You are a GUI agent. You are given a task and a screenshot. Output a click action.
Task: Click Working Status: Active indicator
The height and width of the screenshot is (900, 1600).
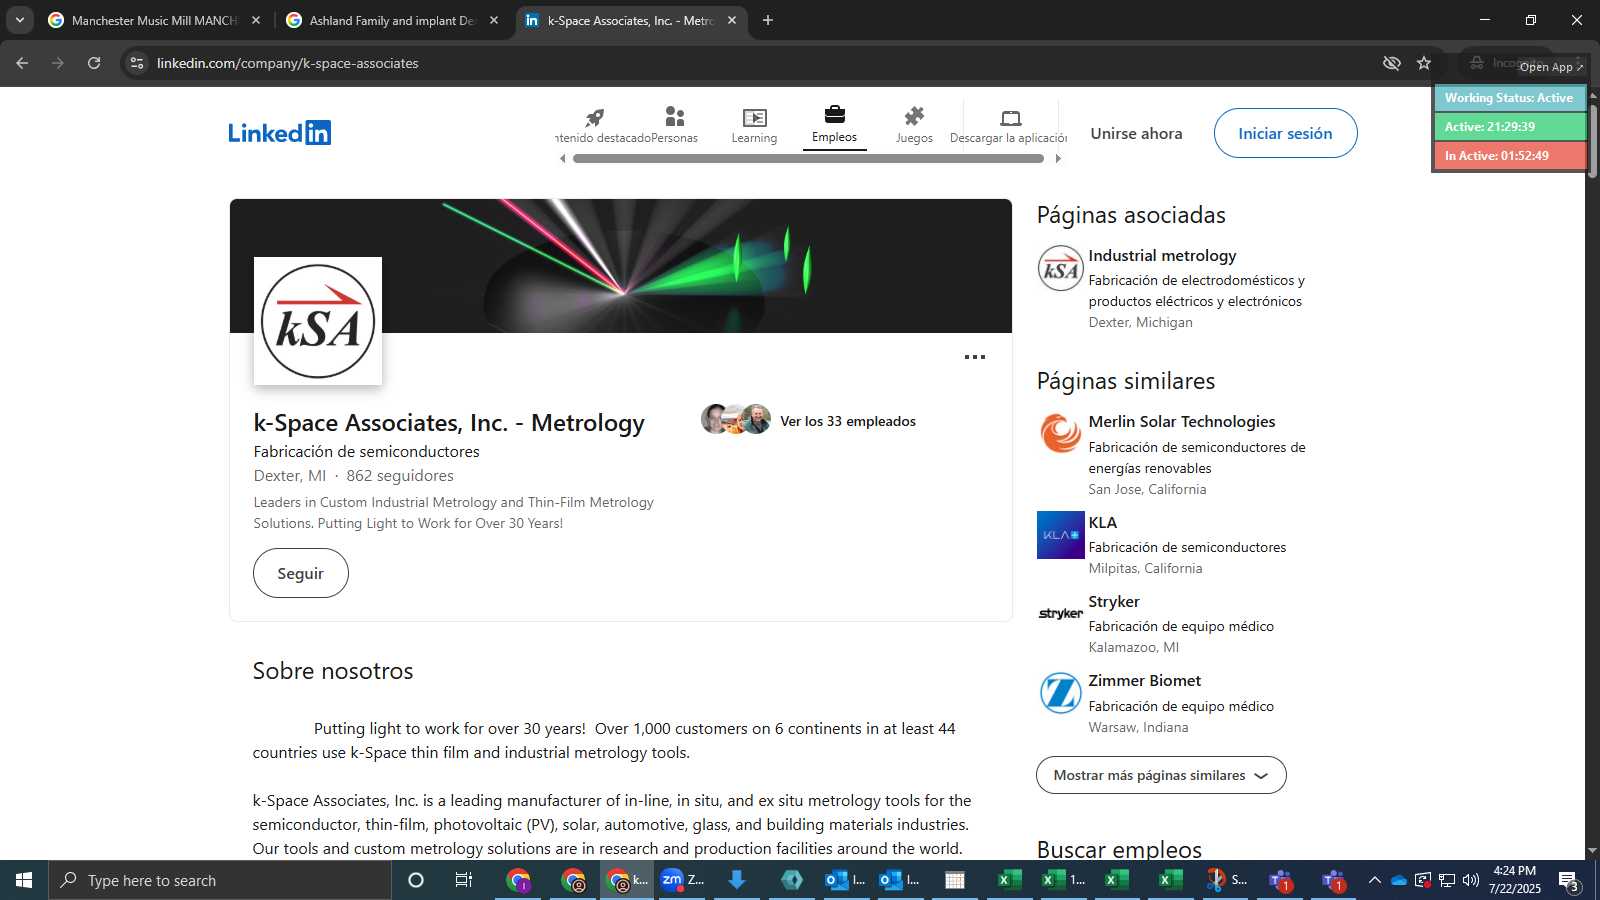[x=1509, y=98]
